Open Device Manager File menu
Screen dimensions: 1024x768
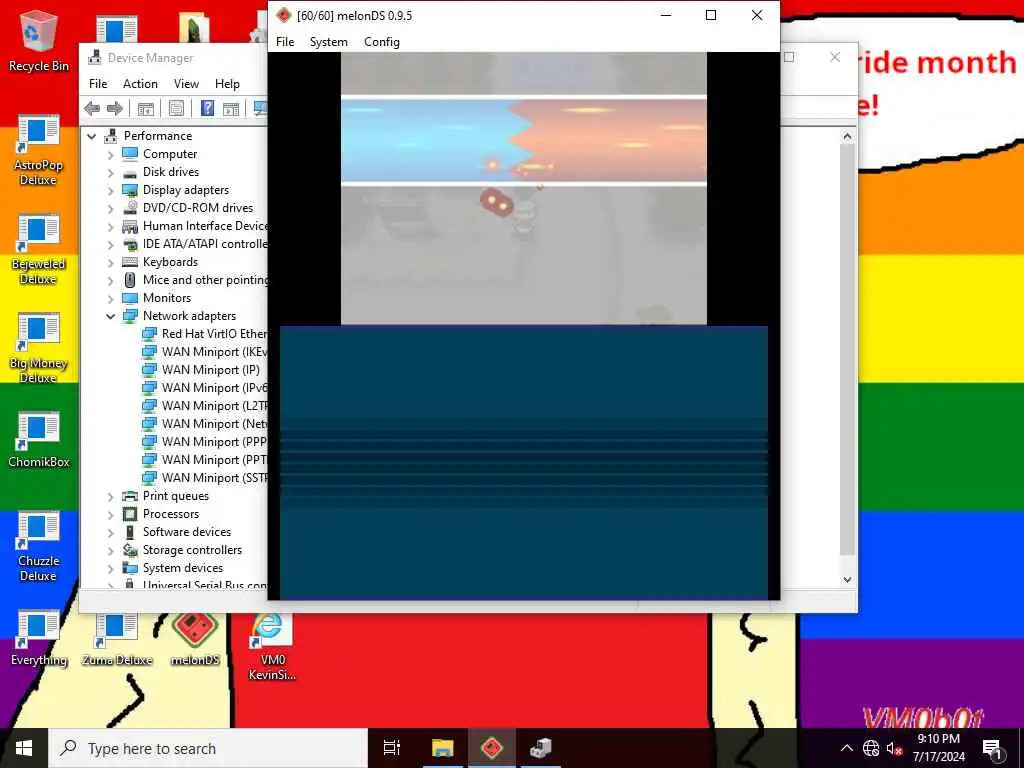coord(98,84)
